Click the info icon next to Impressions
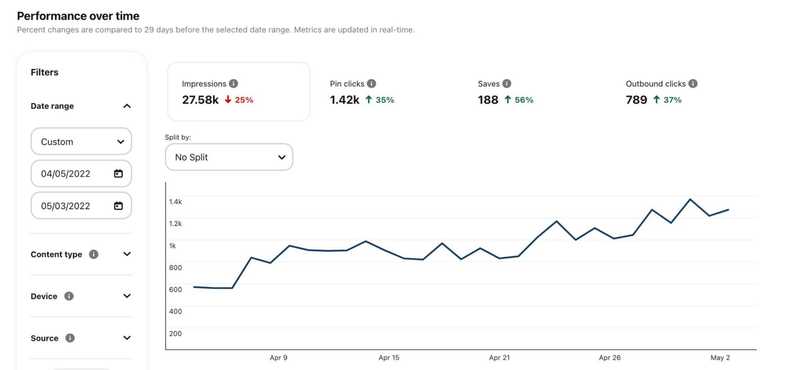This screenshot has height=370, width=800. (x=233, y=84)
